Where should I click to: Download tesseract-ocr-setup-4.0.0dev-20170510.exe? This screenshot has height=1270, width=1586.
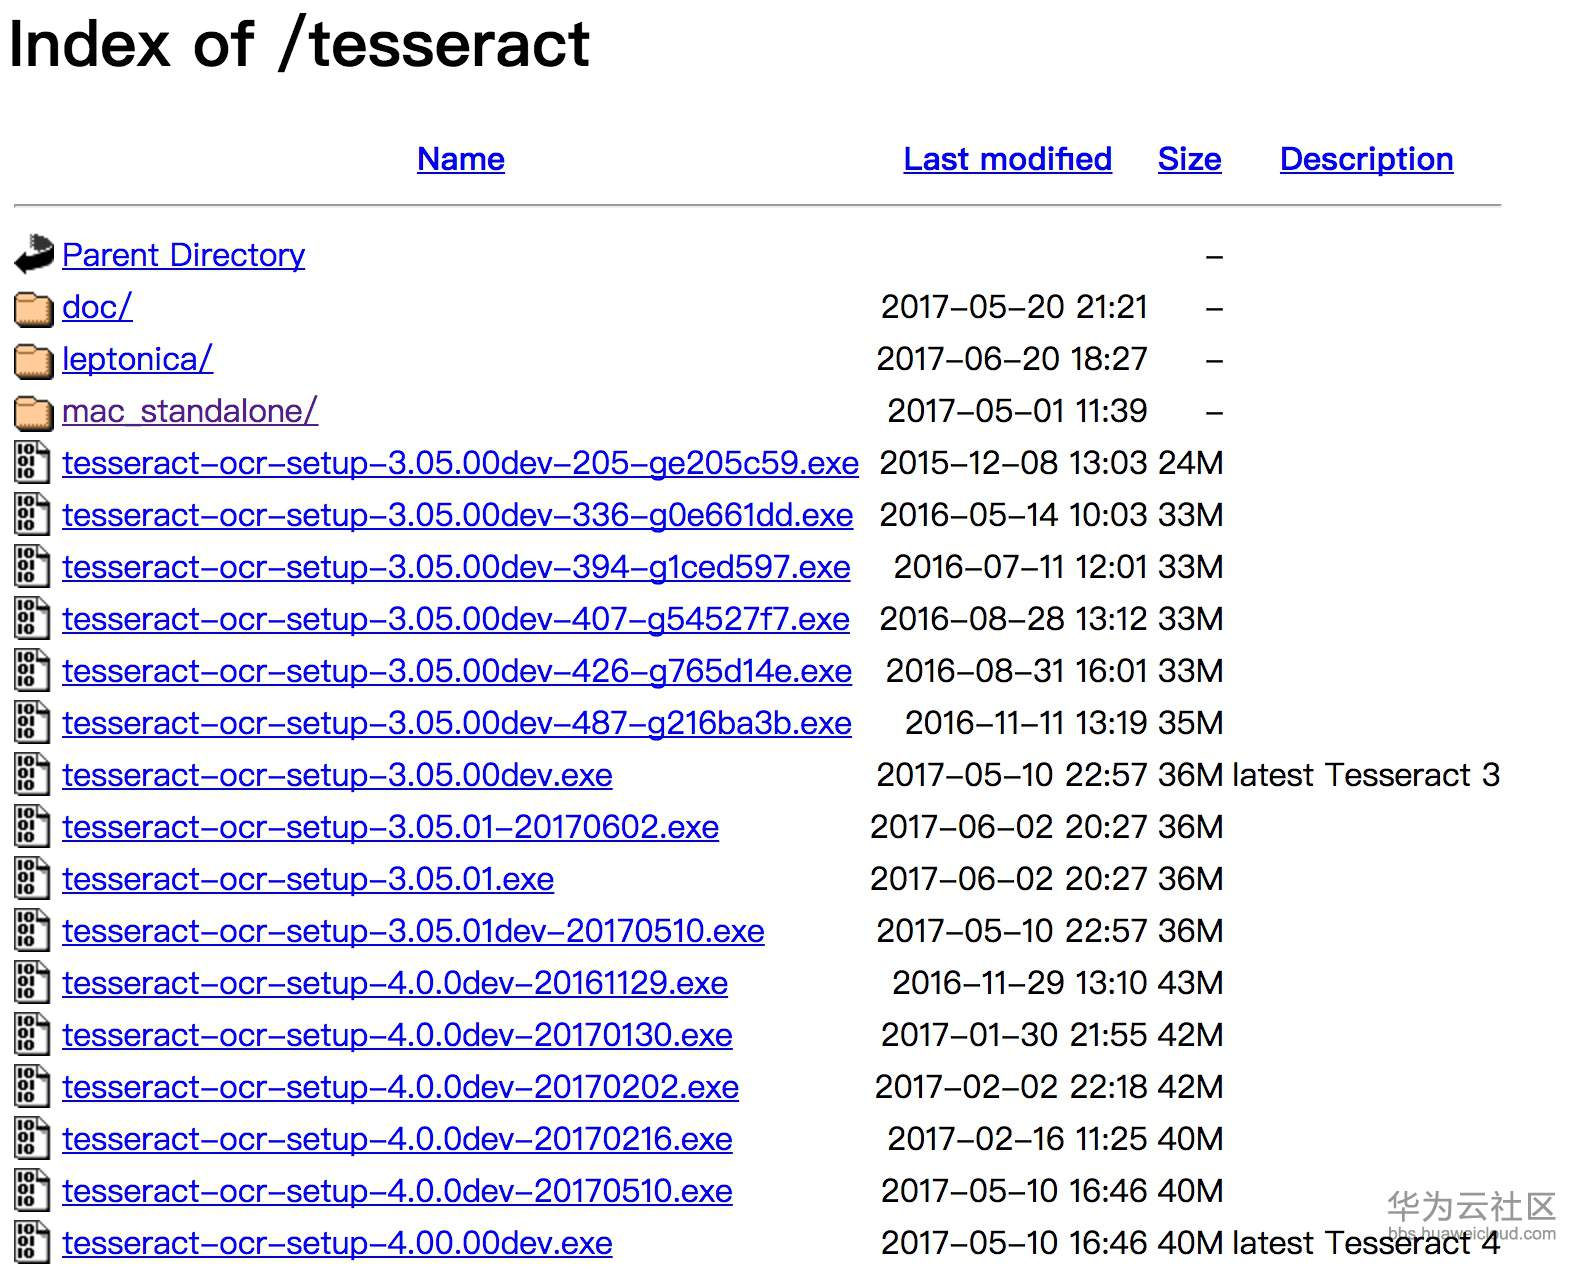[x=397, y=1191]
